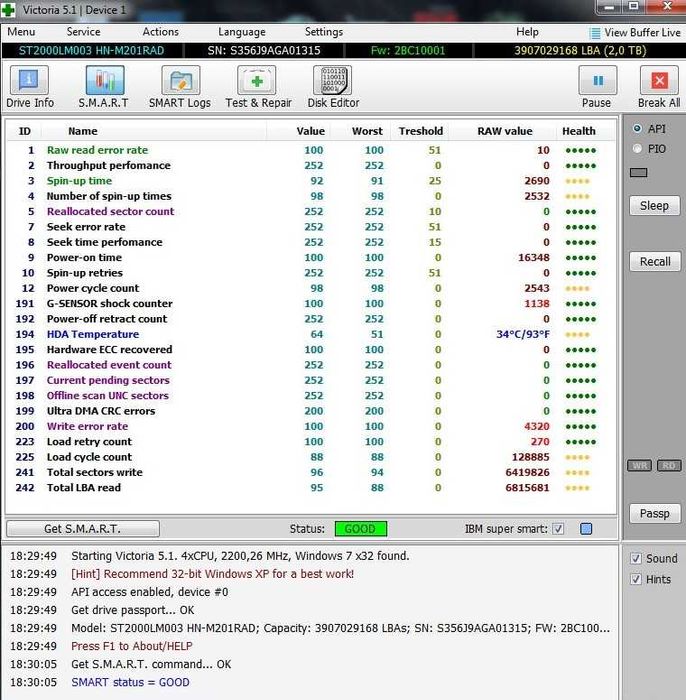Click the Treshold column header
Image resolution: width=686 pixels, height=700 pixels.
click(421, 131)
